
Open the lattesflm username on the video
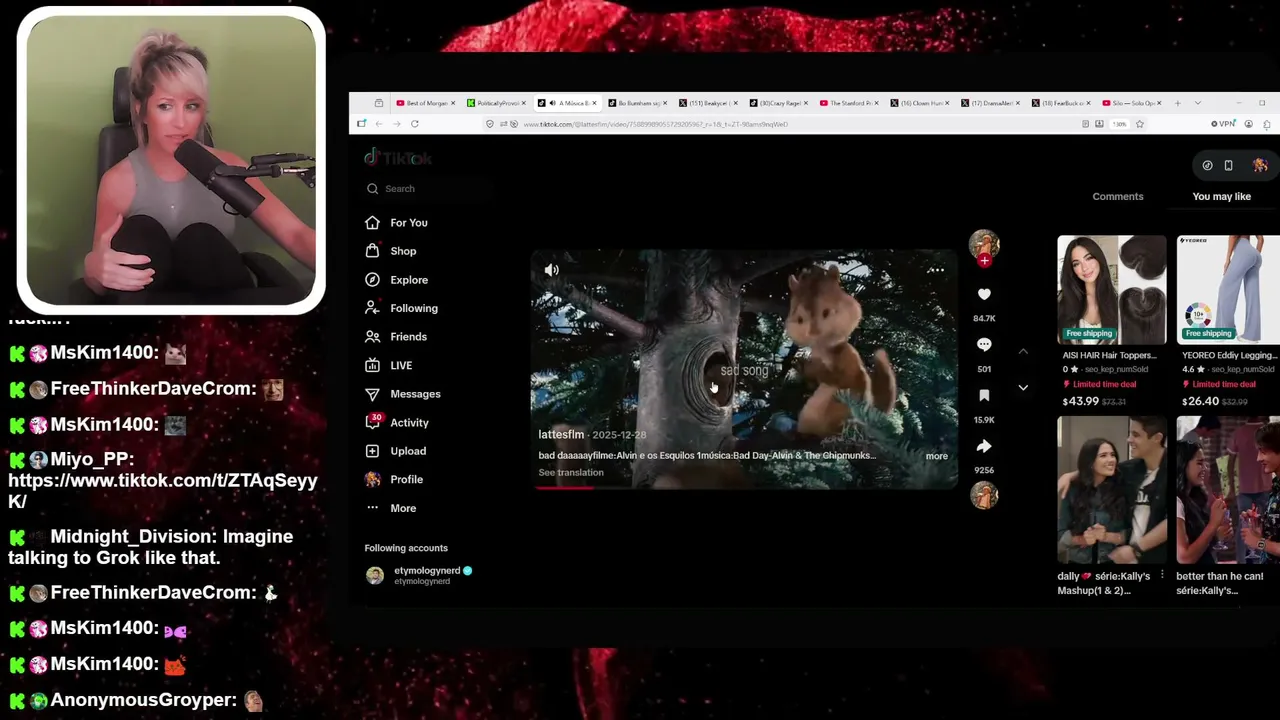click(x=561, y=435)
